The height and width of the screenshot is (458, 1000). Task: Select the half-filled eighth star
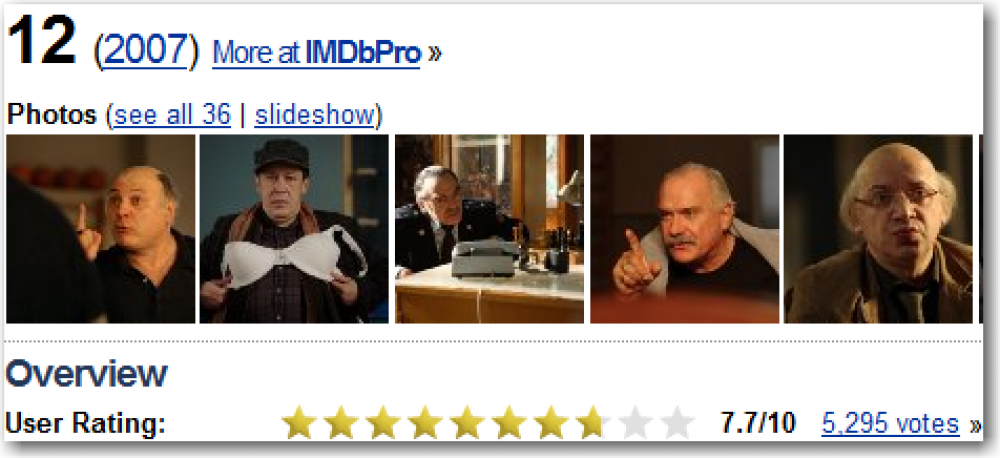(x=592, y=422)
